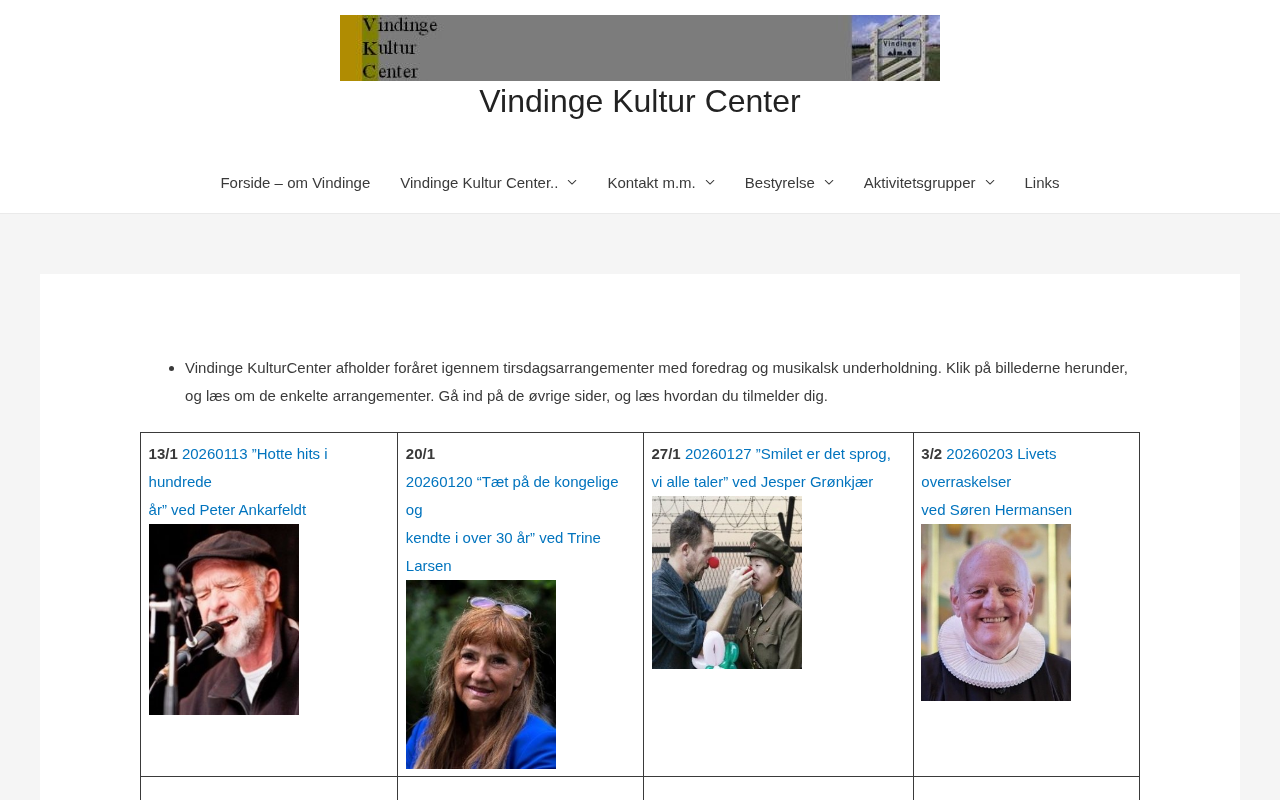Screen dimensions: 1280x800
Task: Open 20260113 Hotte hits i hundrede år link
Action: pyautogui.click(x=238, y=482)
